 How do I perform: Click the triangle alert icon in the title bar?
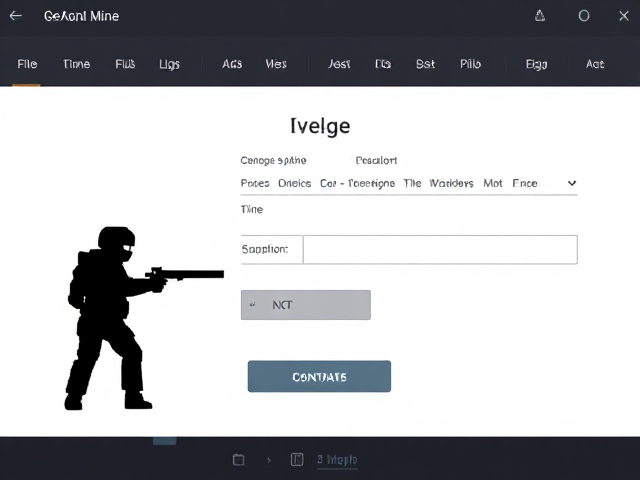[x=540, y=16]
